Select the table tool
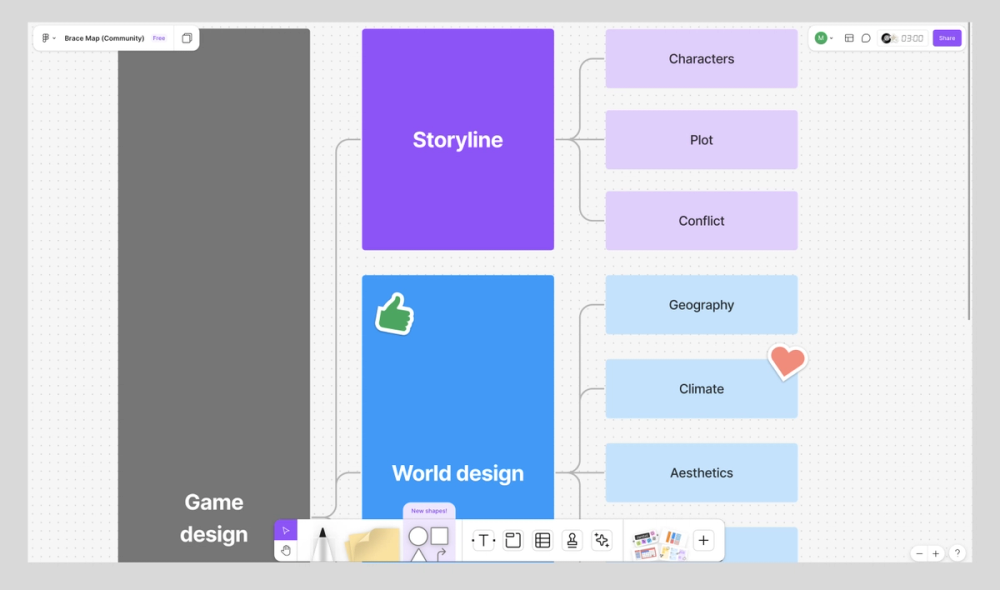The image size is (1000, 590). point(541,540)
